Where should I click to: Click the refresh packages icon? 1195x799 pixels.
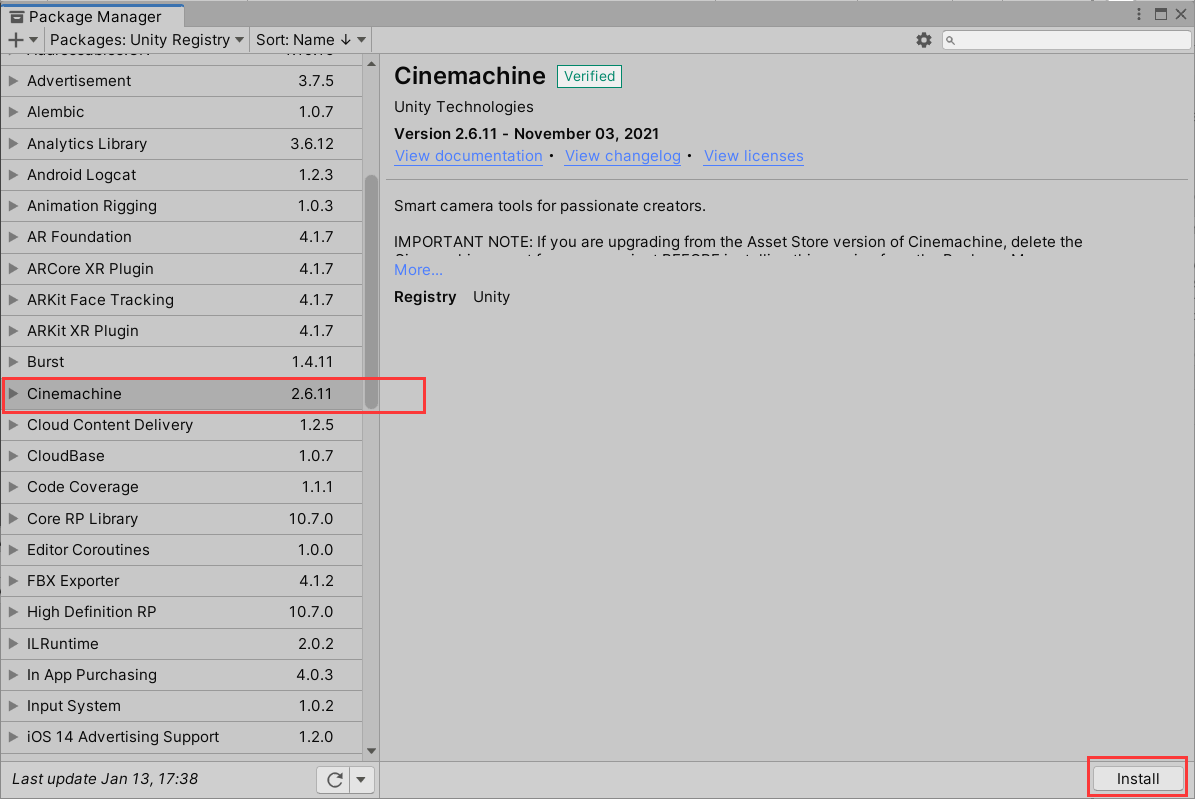334,780
